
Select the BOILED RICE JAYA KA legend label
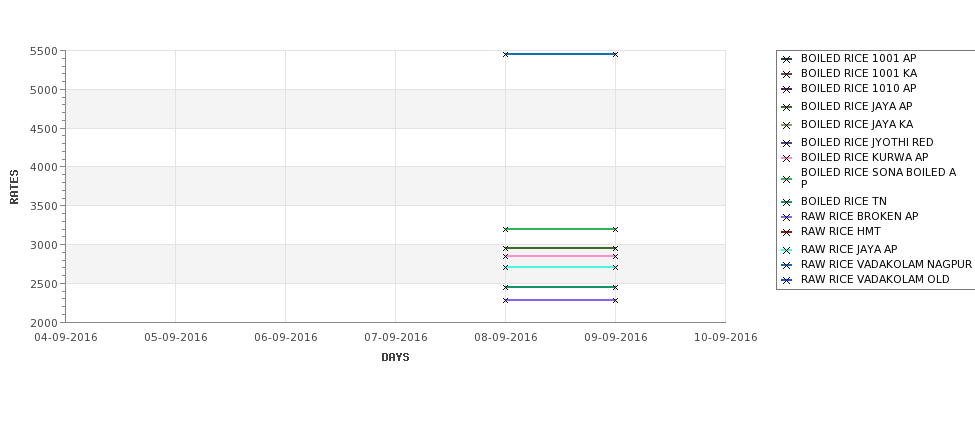(857, 124)
